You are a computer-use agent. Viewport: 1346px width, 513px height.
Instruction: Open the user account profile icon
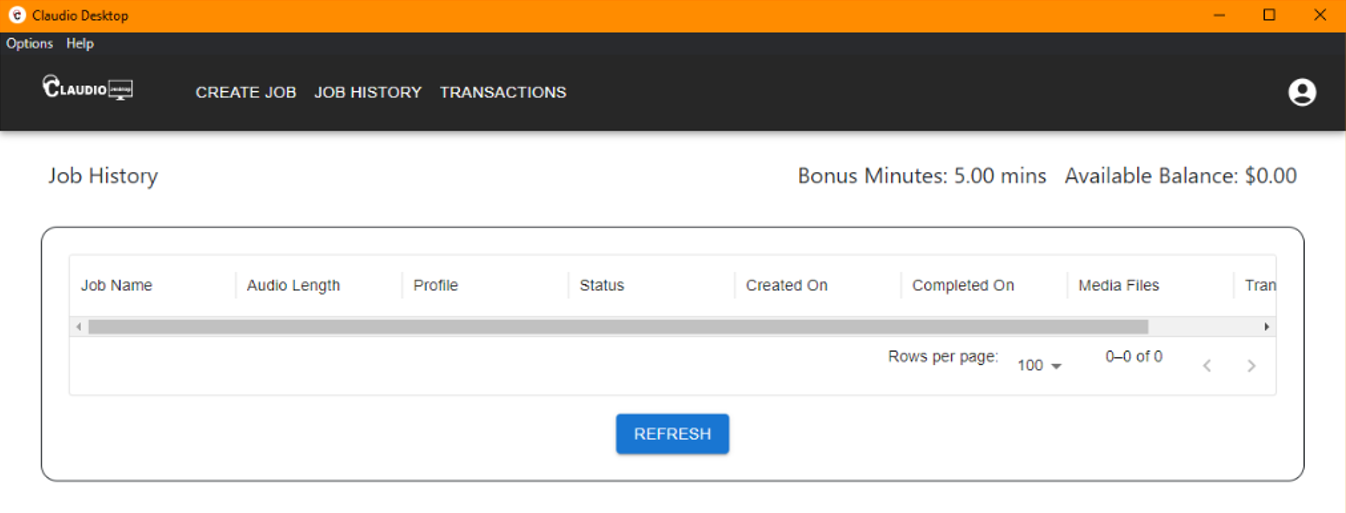tap(1302, 92)
